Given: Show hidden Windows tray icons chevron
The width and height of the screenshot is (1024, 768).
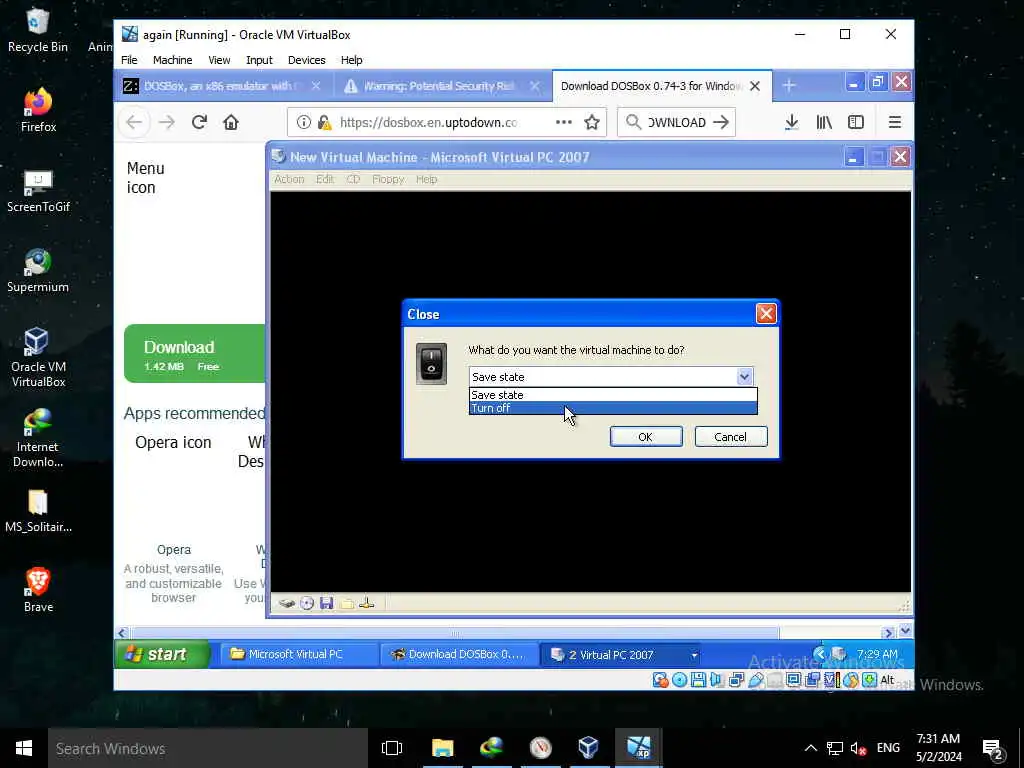Looking at the screenshot, I should 810,748.
